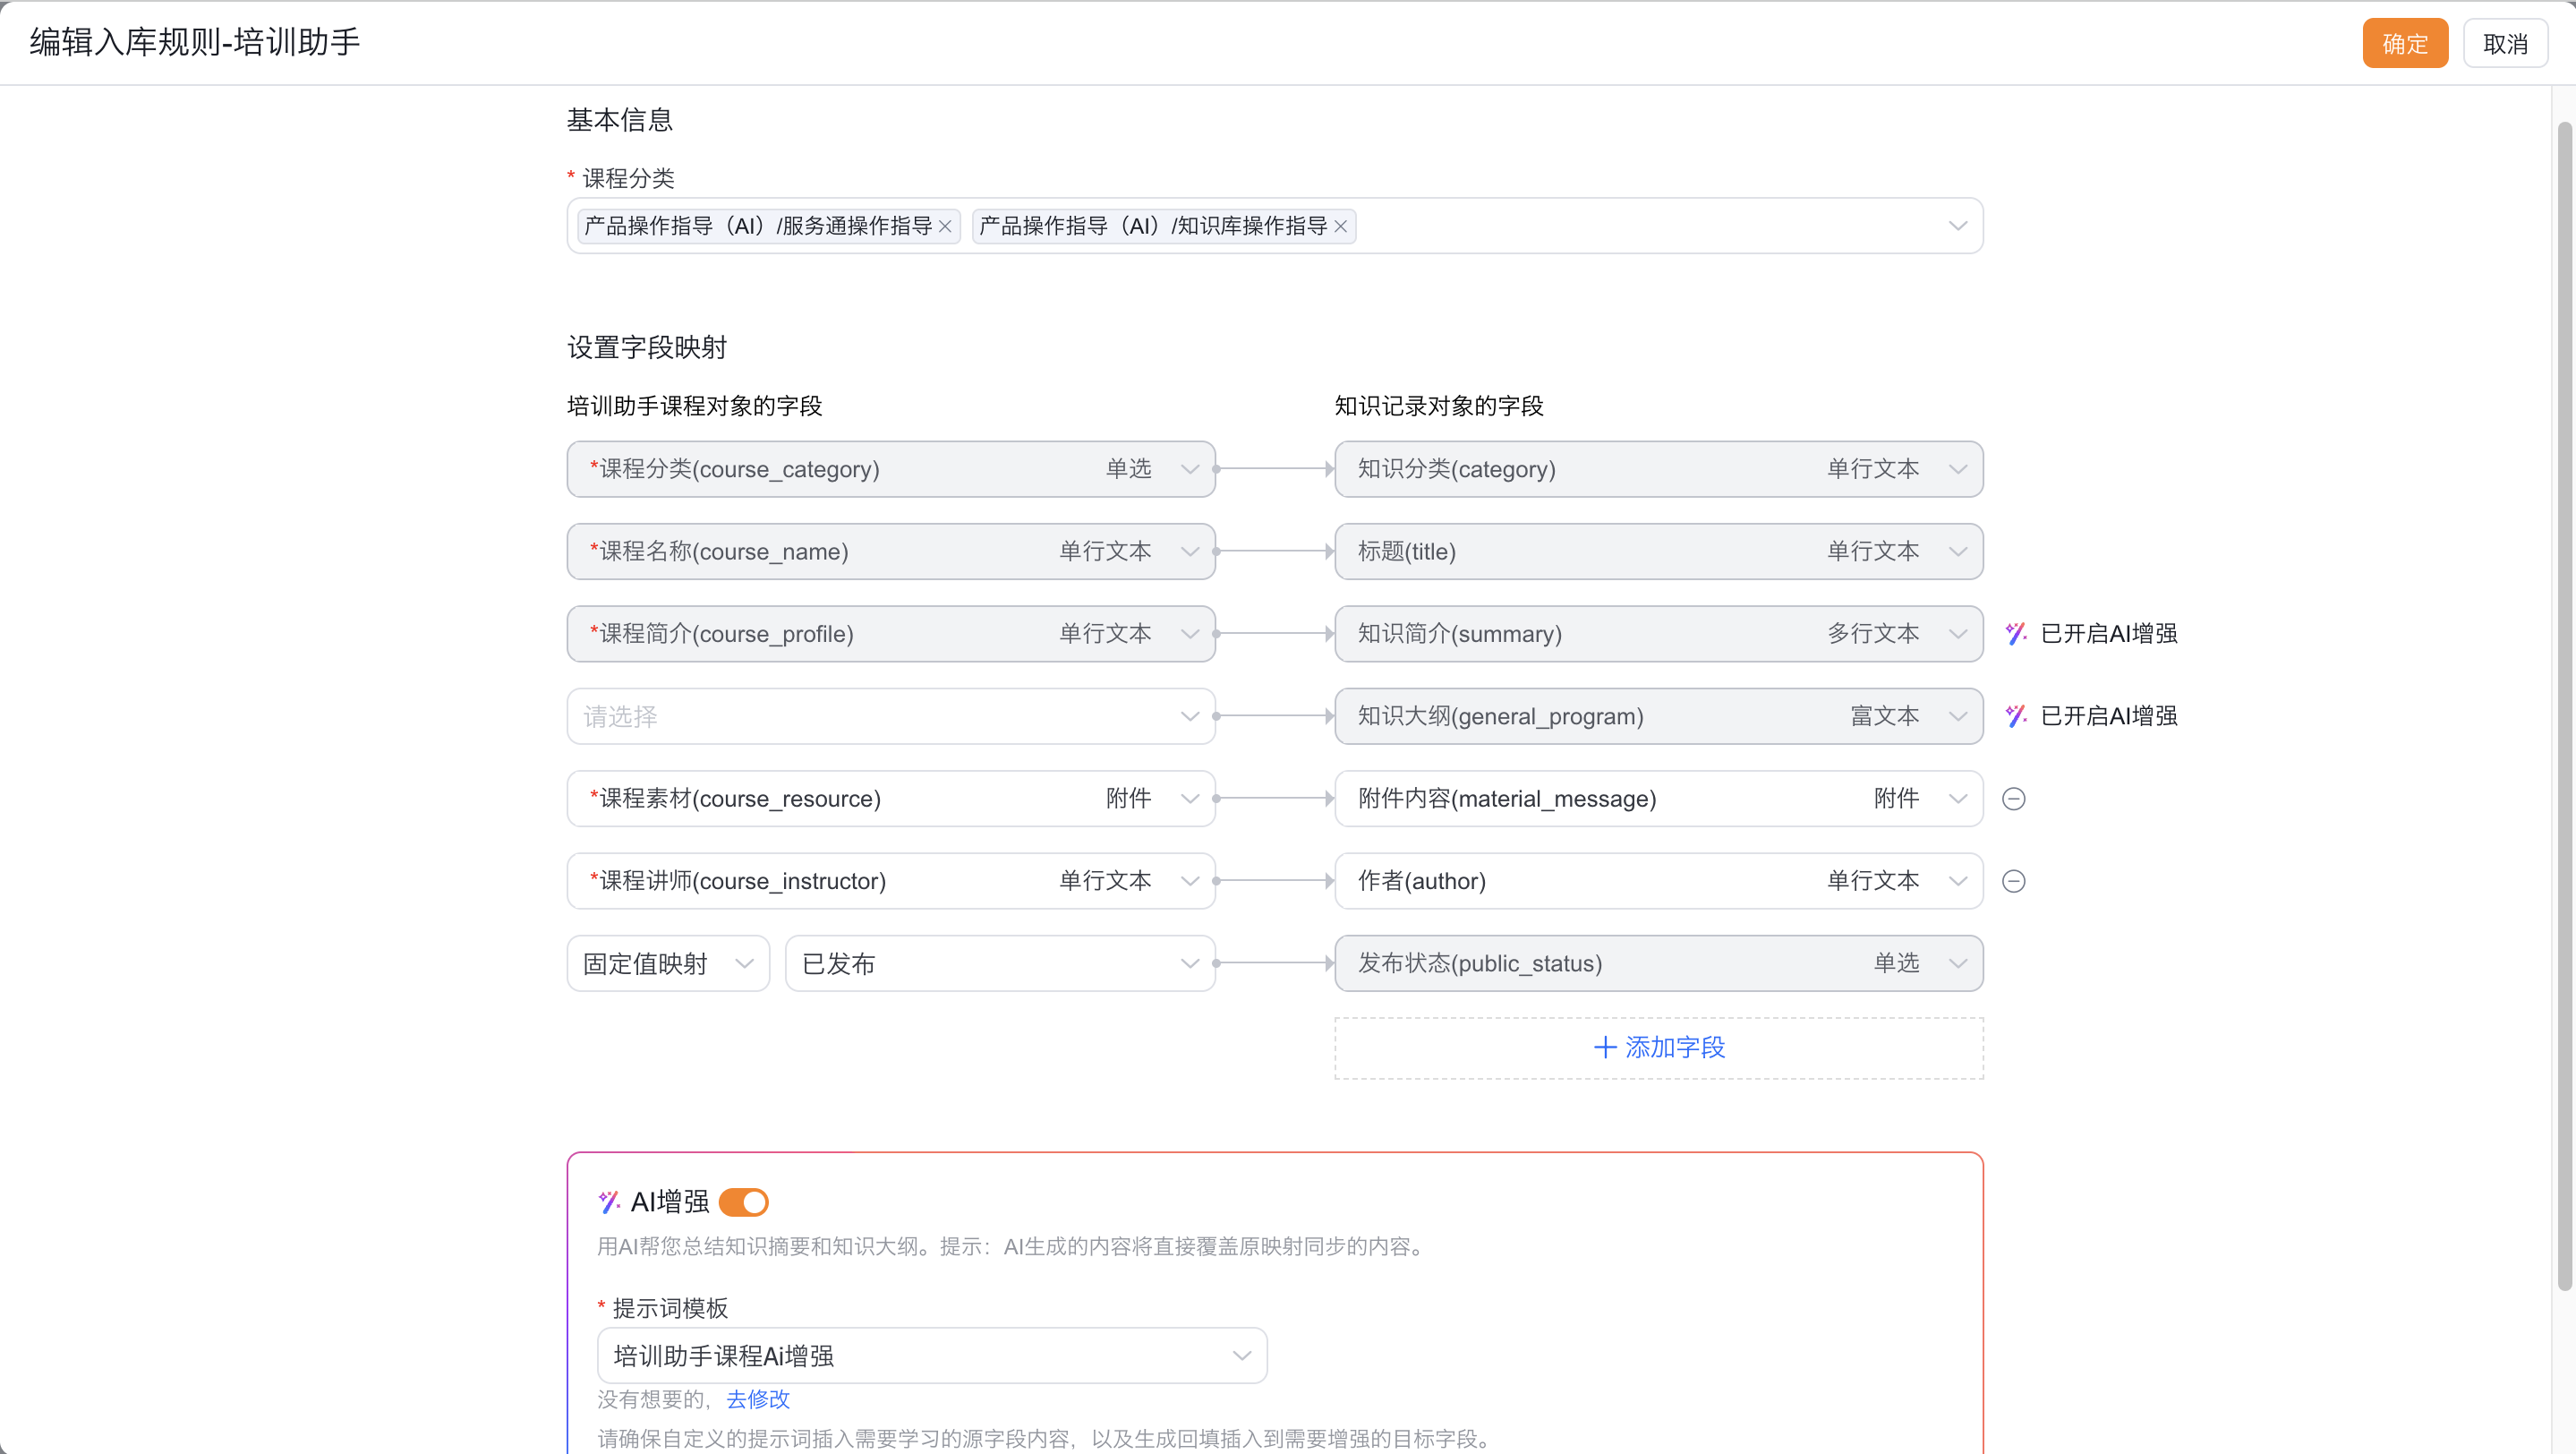The image size is (2576, 1454).
Task: Click the 已开启AI增强 label on summary row
Action: [2108, 633]
